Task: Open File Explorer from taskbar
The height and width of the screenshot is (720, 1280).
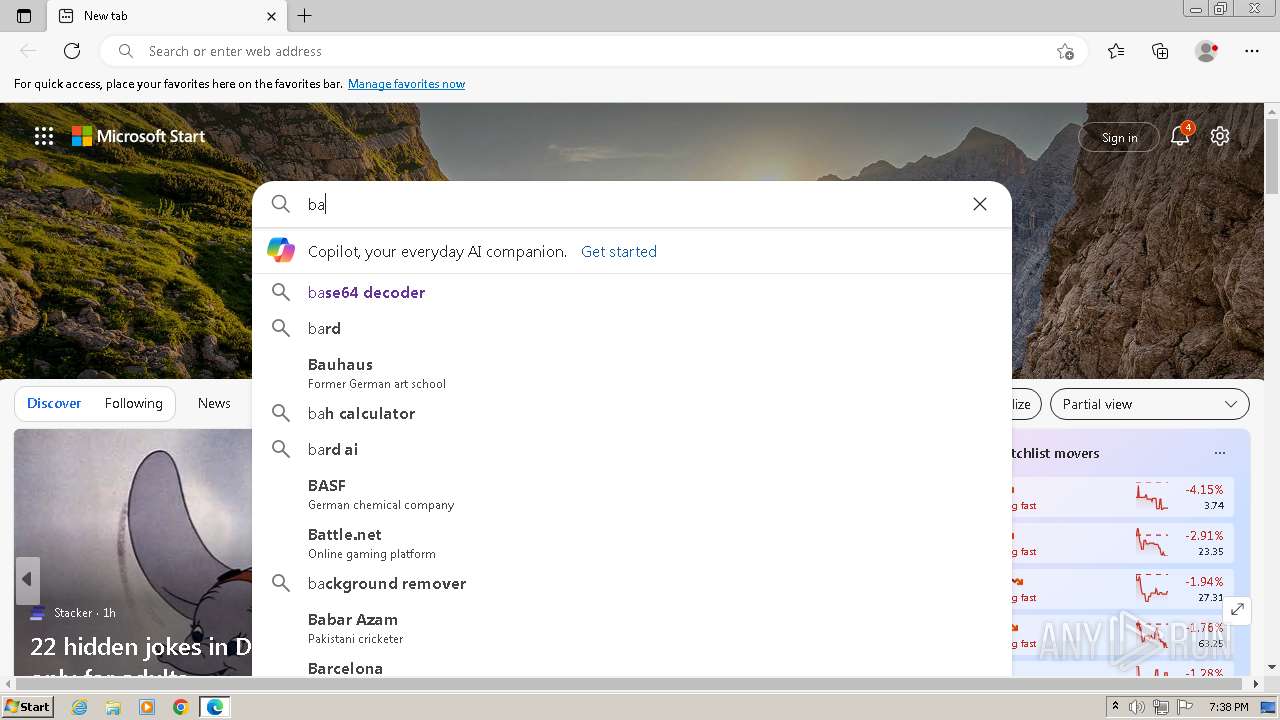Action: 113,707
